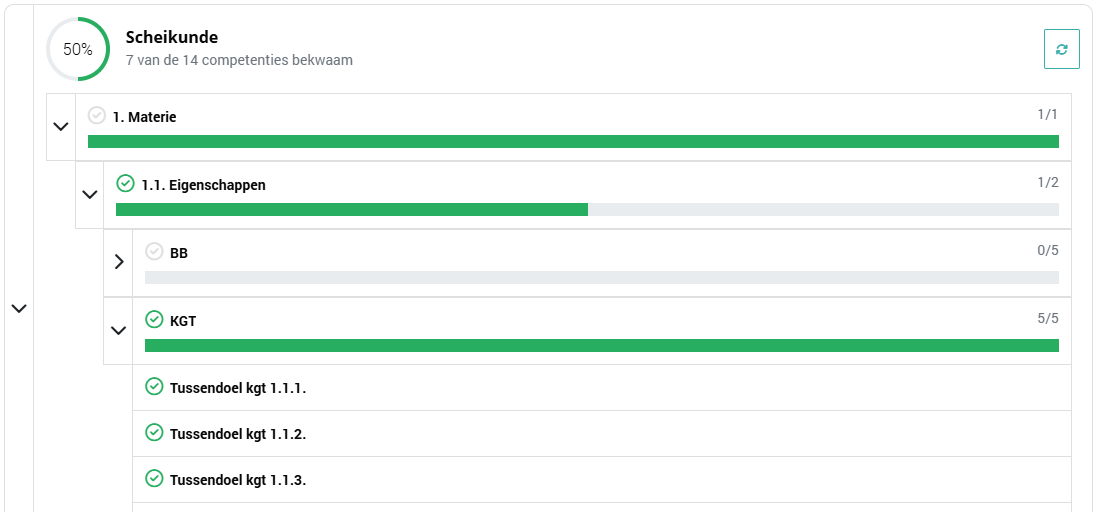Select the Tussendoel kgt 1.1.2. label
Screen dimensions: 1099x512
pos(238,434)
